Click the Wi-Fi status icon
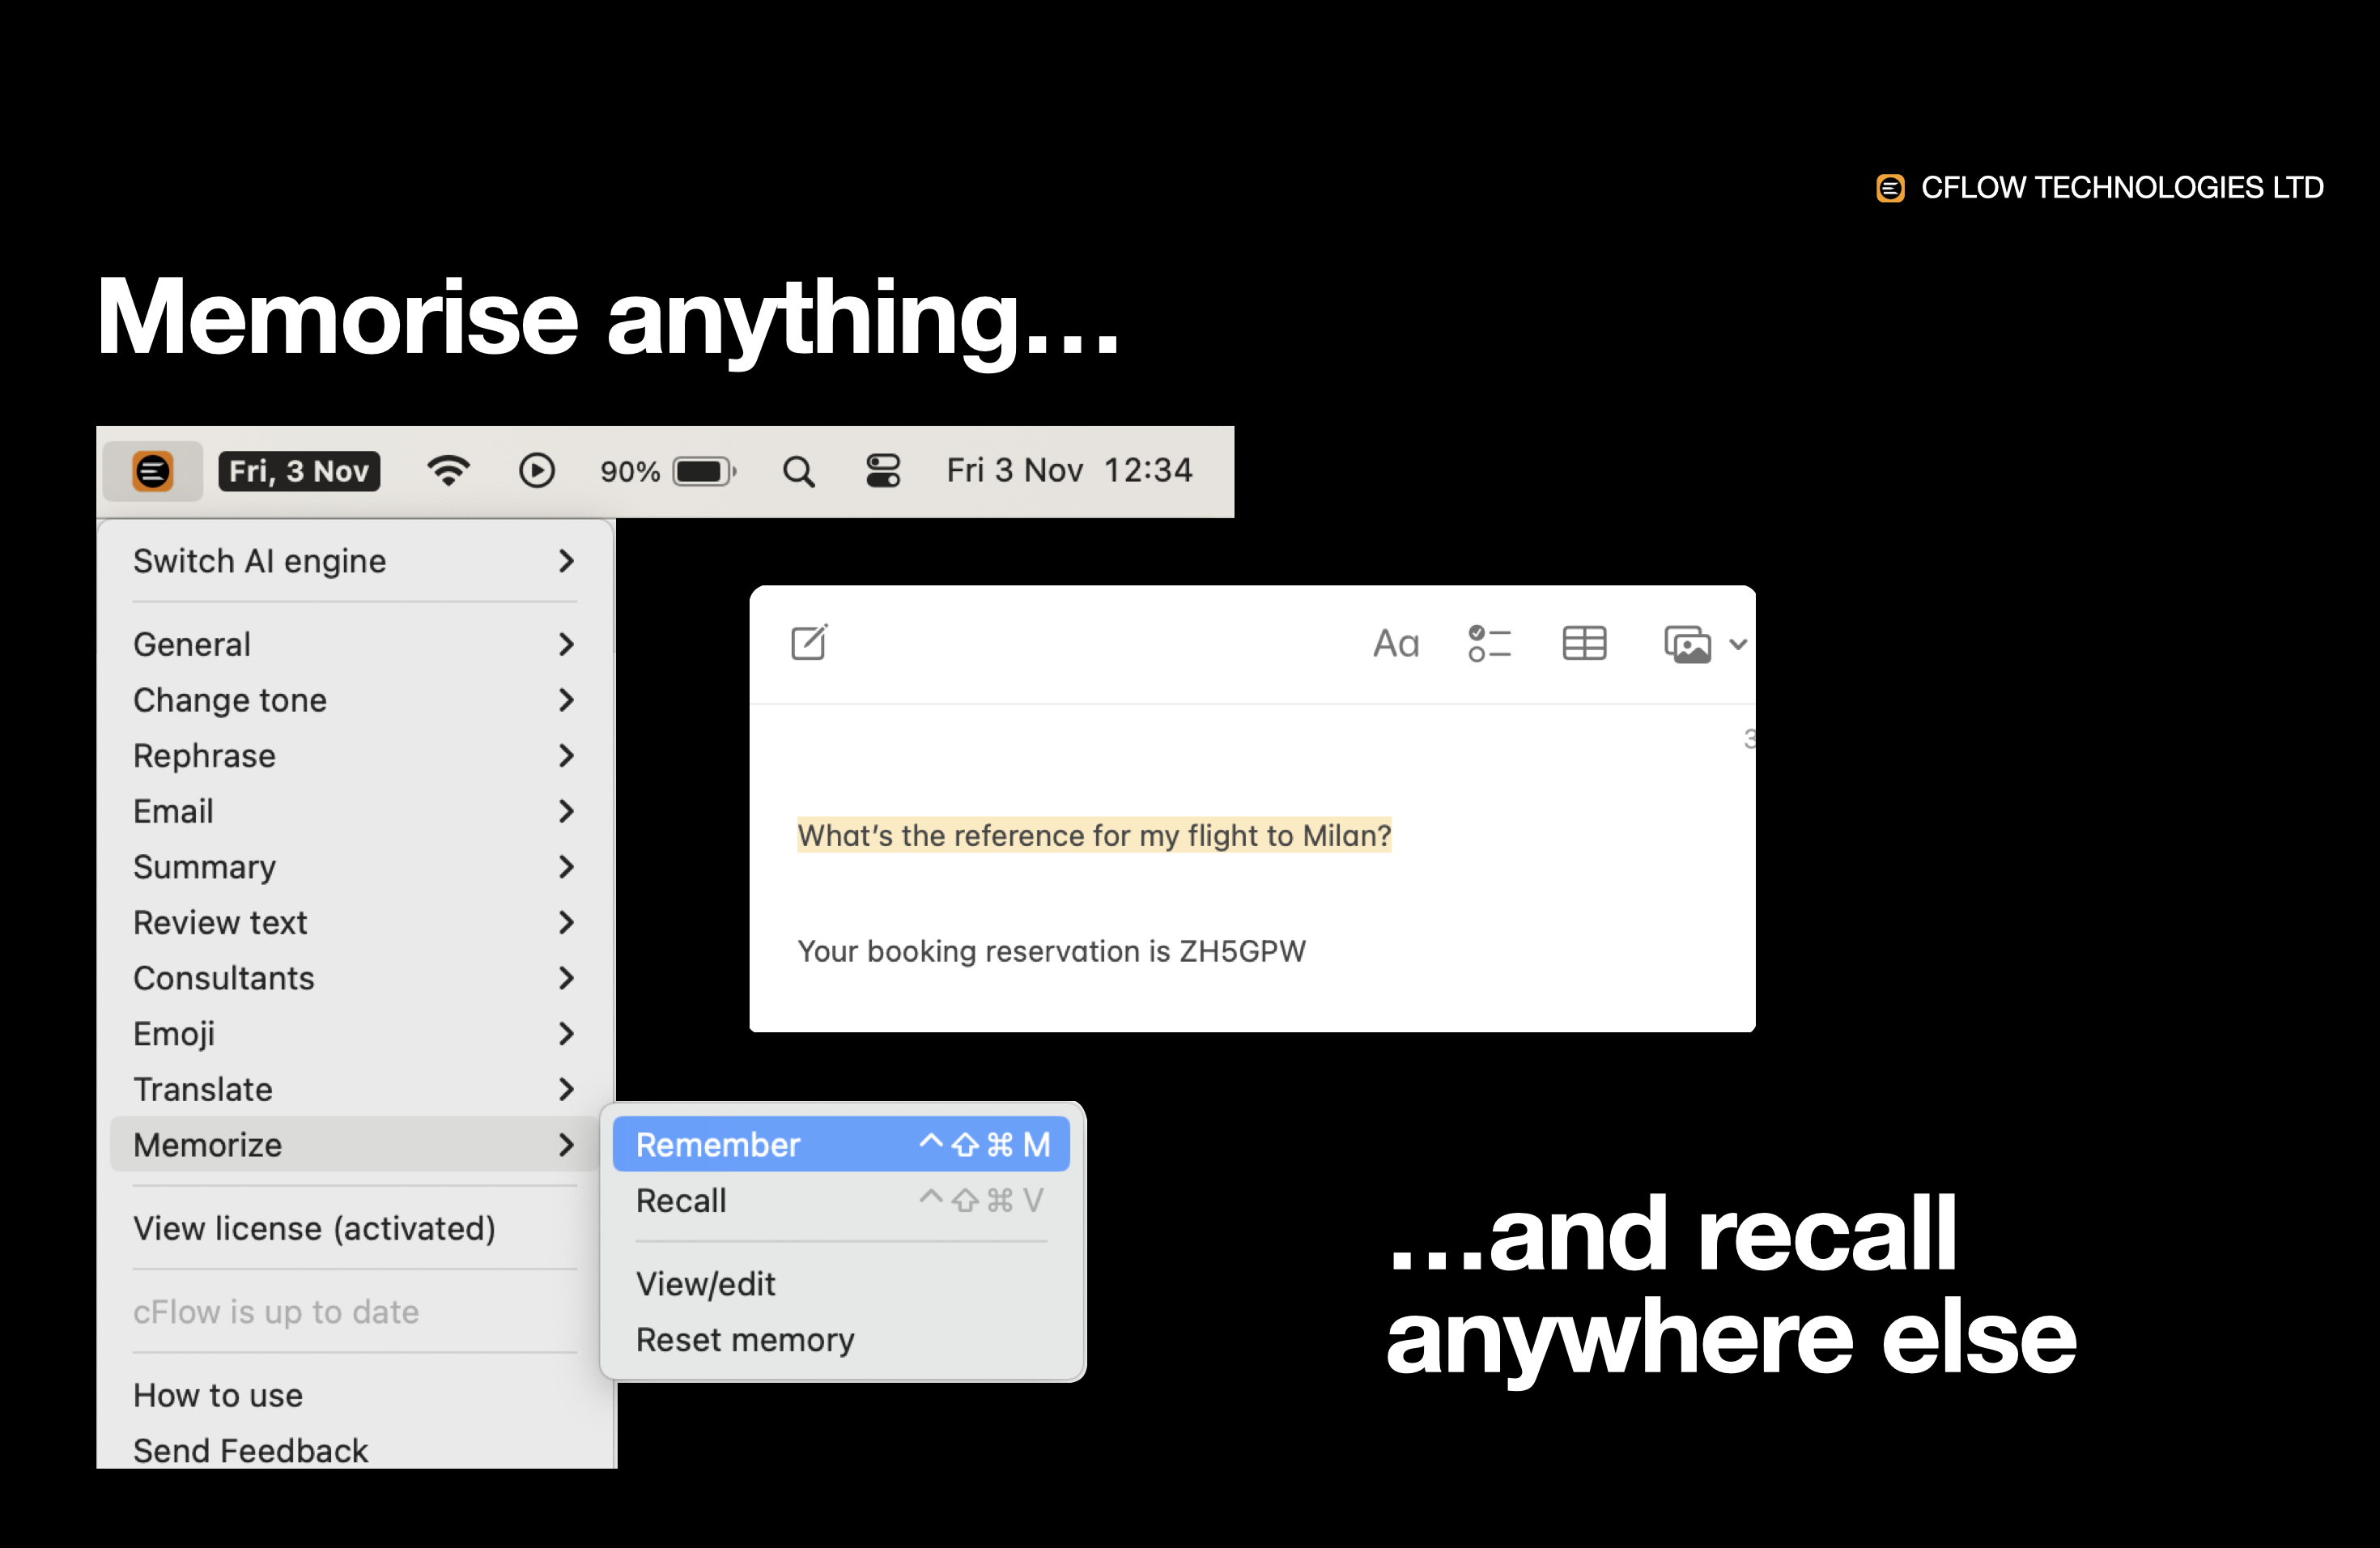Viewport: 2380px width, 1548px height. coord(448,471)
